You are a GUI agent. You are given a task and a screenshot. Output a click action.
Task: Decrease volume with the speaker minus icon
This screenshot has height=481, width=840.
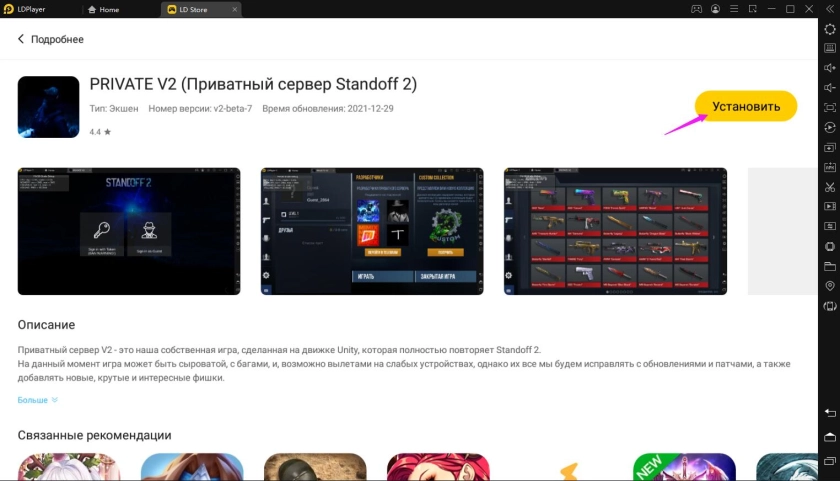pyautogui.click(x=829, y=88)
